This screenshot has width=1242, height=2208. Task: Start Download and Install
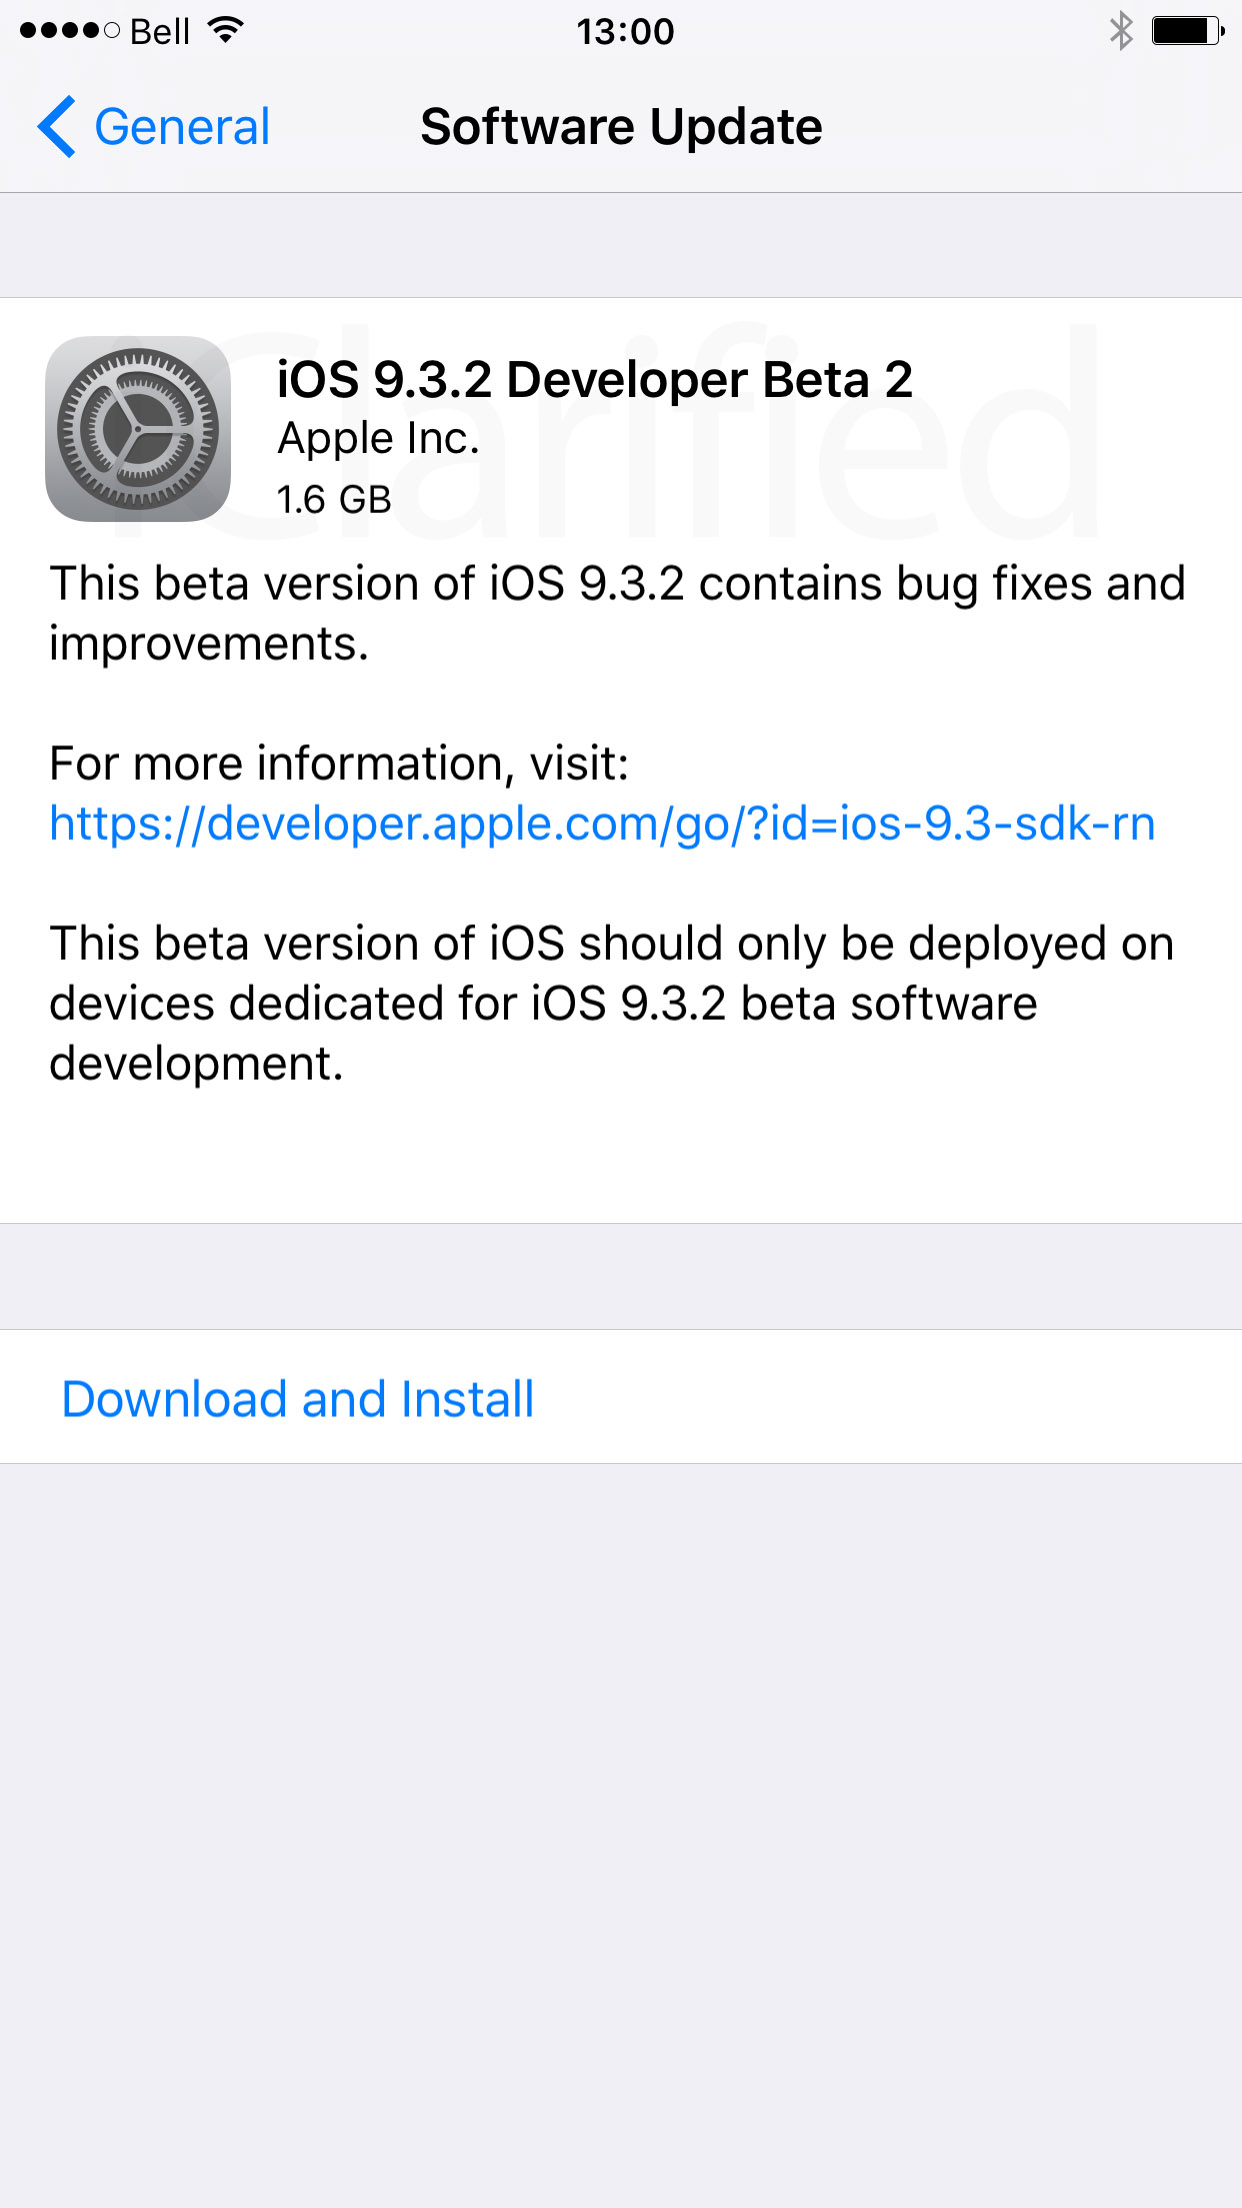click(298, 1398)
